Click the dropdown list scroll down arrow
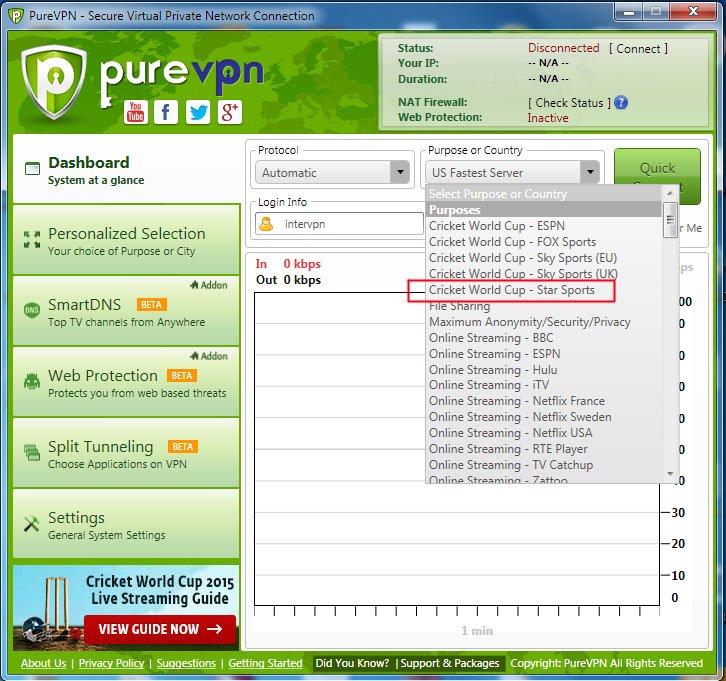The width and height of the screenshot is (726, 681). [670, 474]
